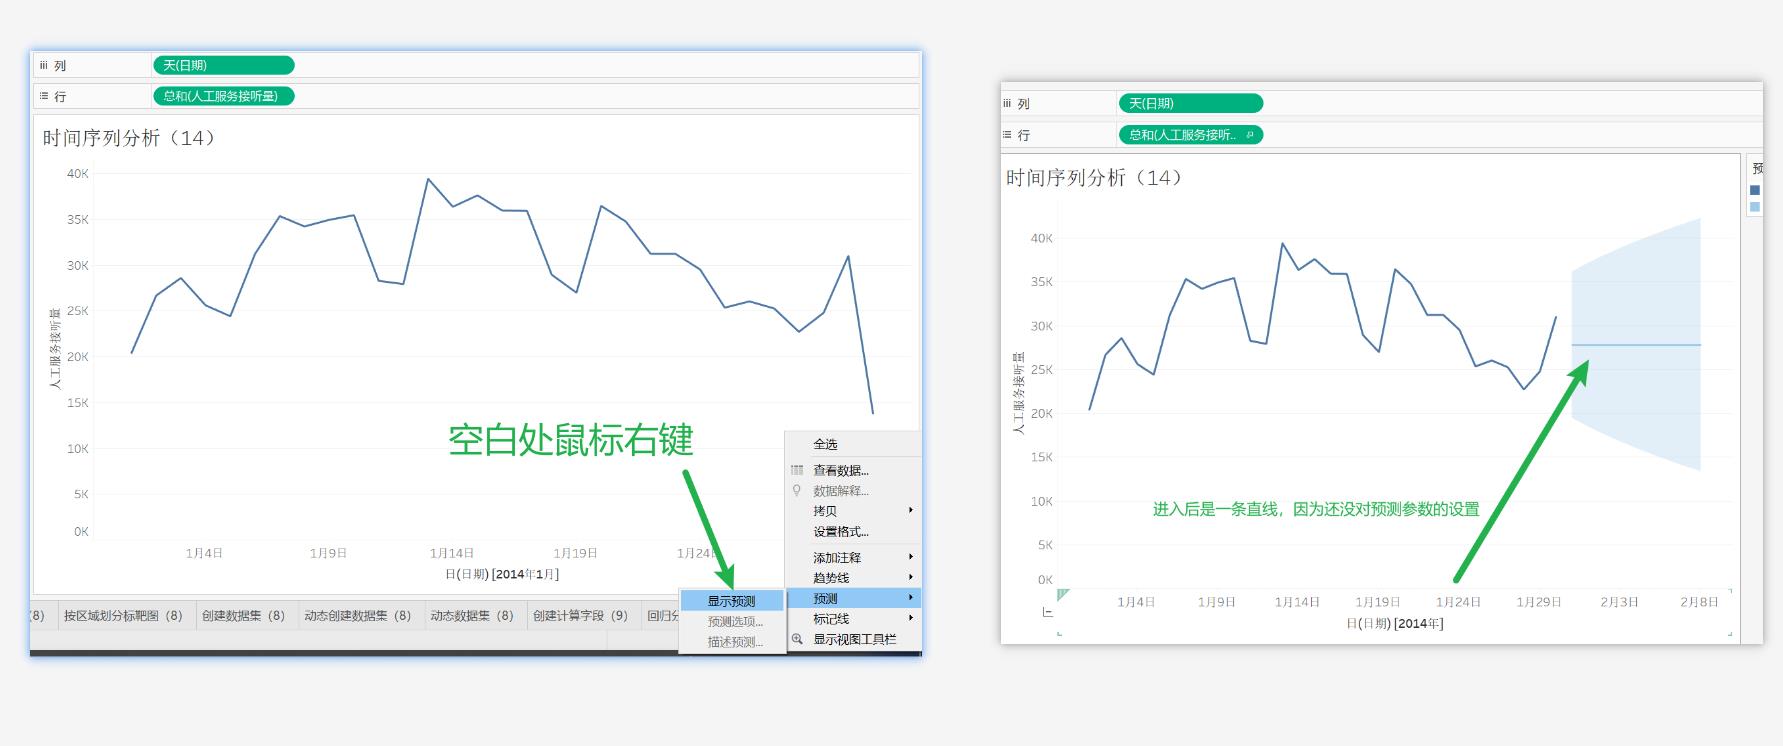This screenshot has height=746, width=1783.
Task: Click the 2月8日 label in right chart
Action: [1699, 602]
